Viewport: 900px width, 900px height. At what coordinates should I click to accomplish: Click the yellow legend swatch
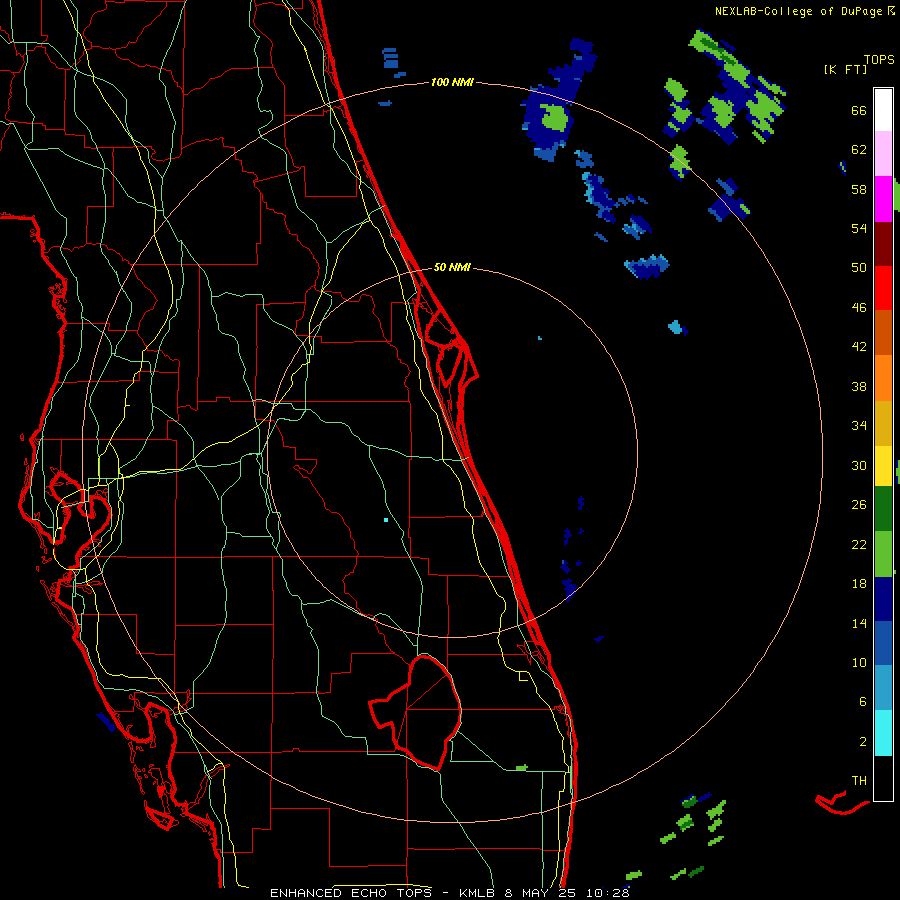(x=883, y=466)
